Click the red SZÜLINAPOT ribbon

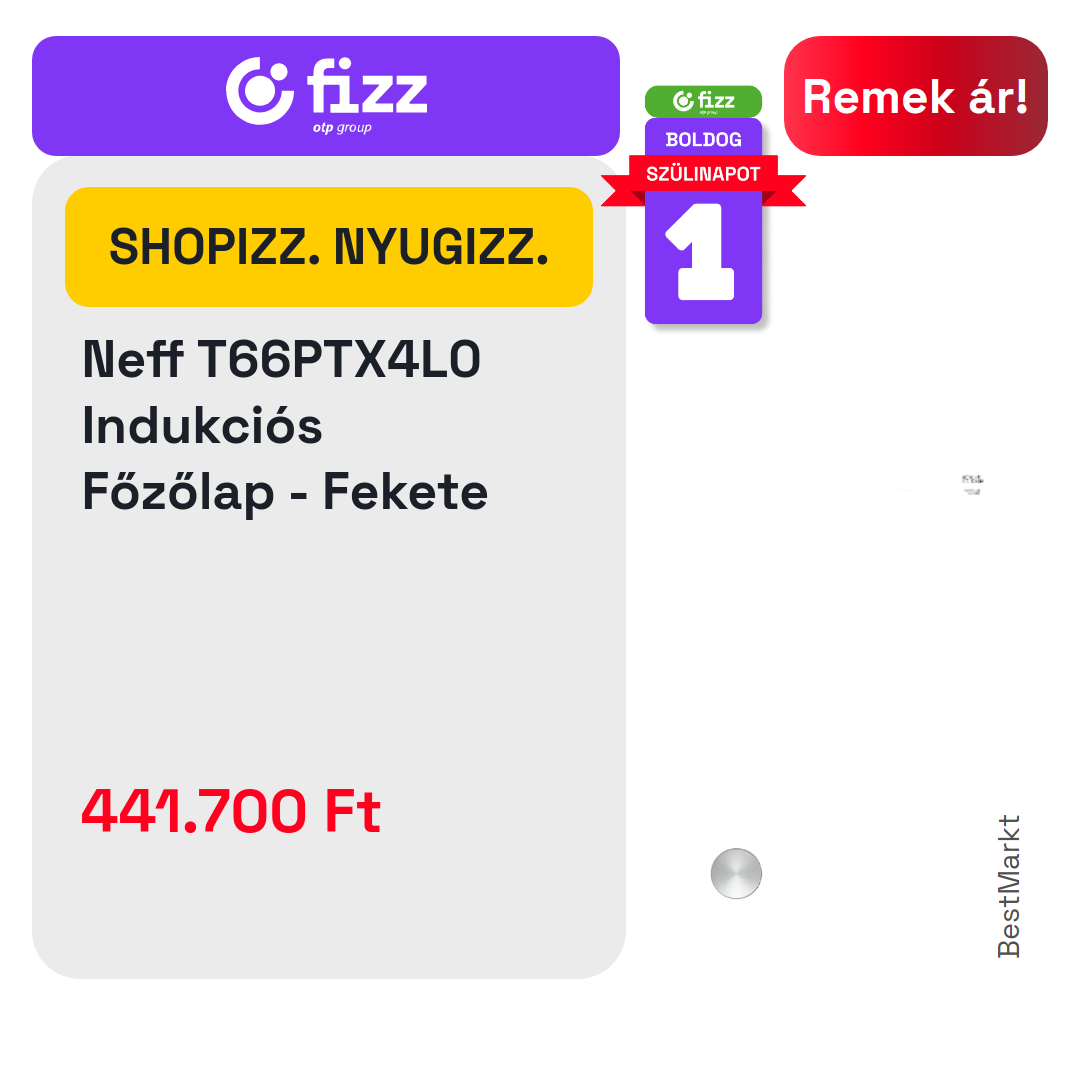point(703,178)
